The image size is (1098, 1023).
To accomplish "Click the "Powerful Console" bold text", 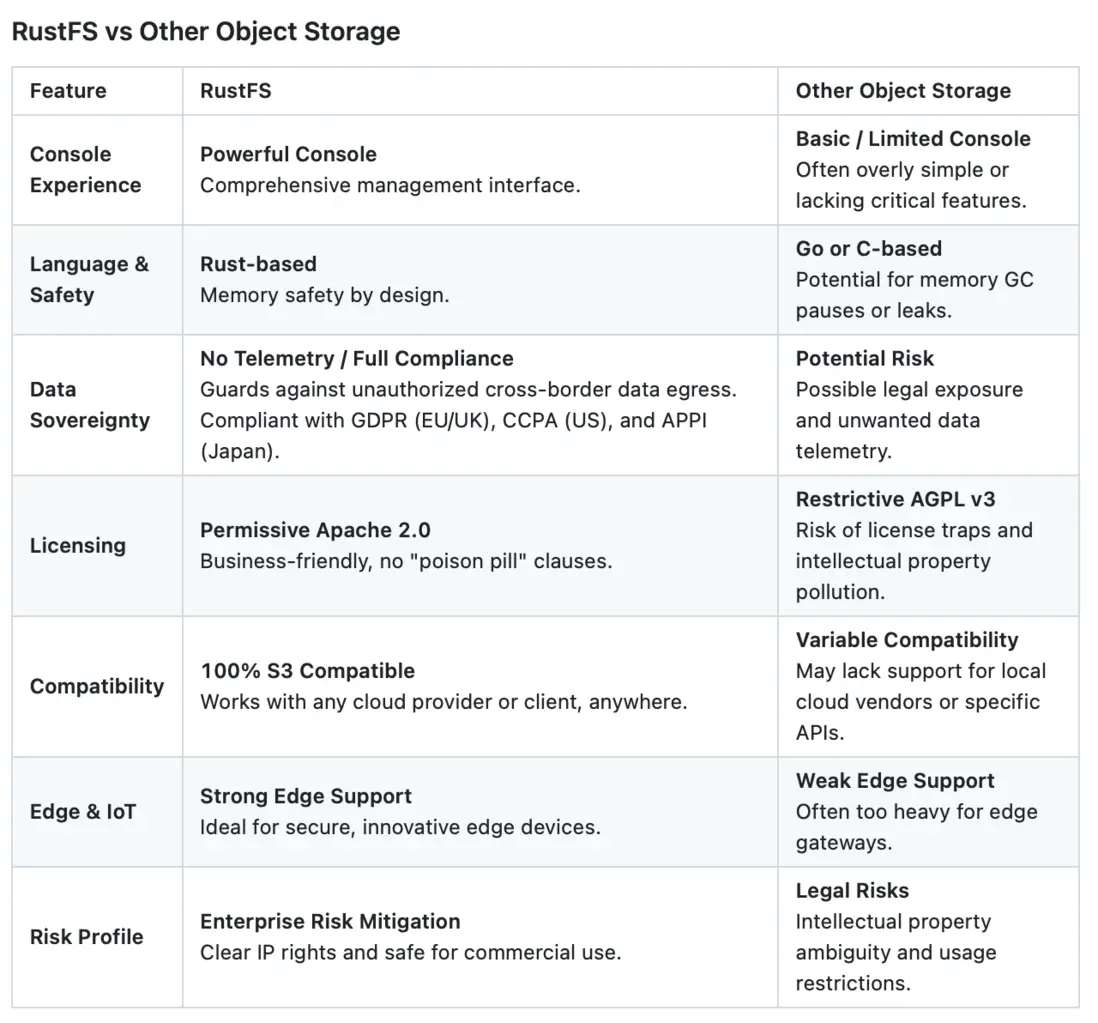I will click(288, 154).
